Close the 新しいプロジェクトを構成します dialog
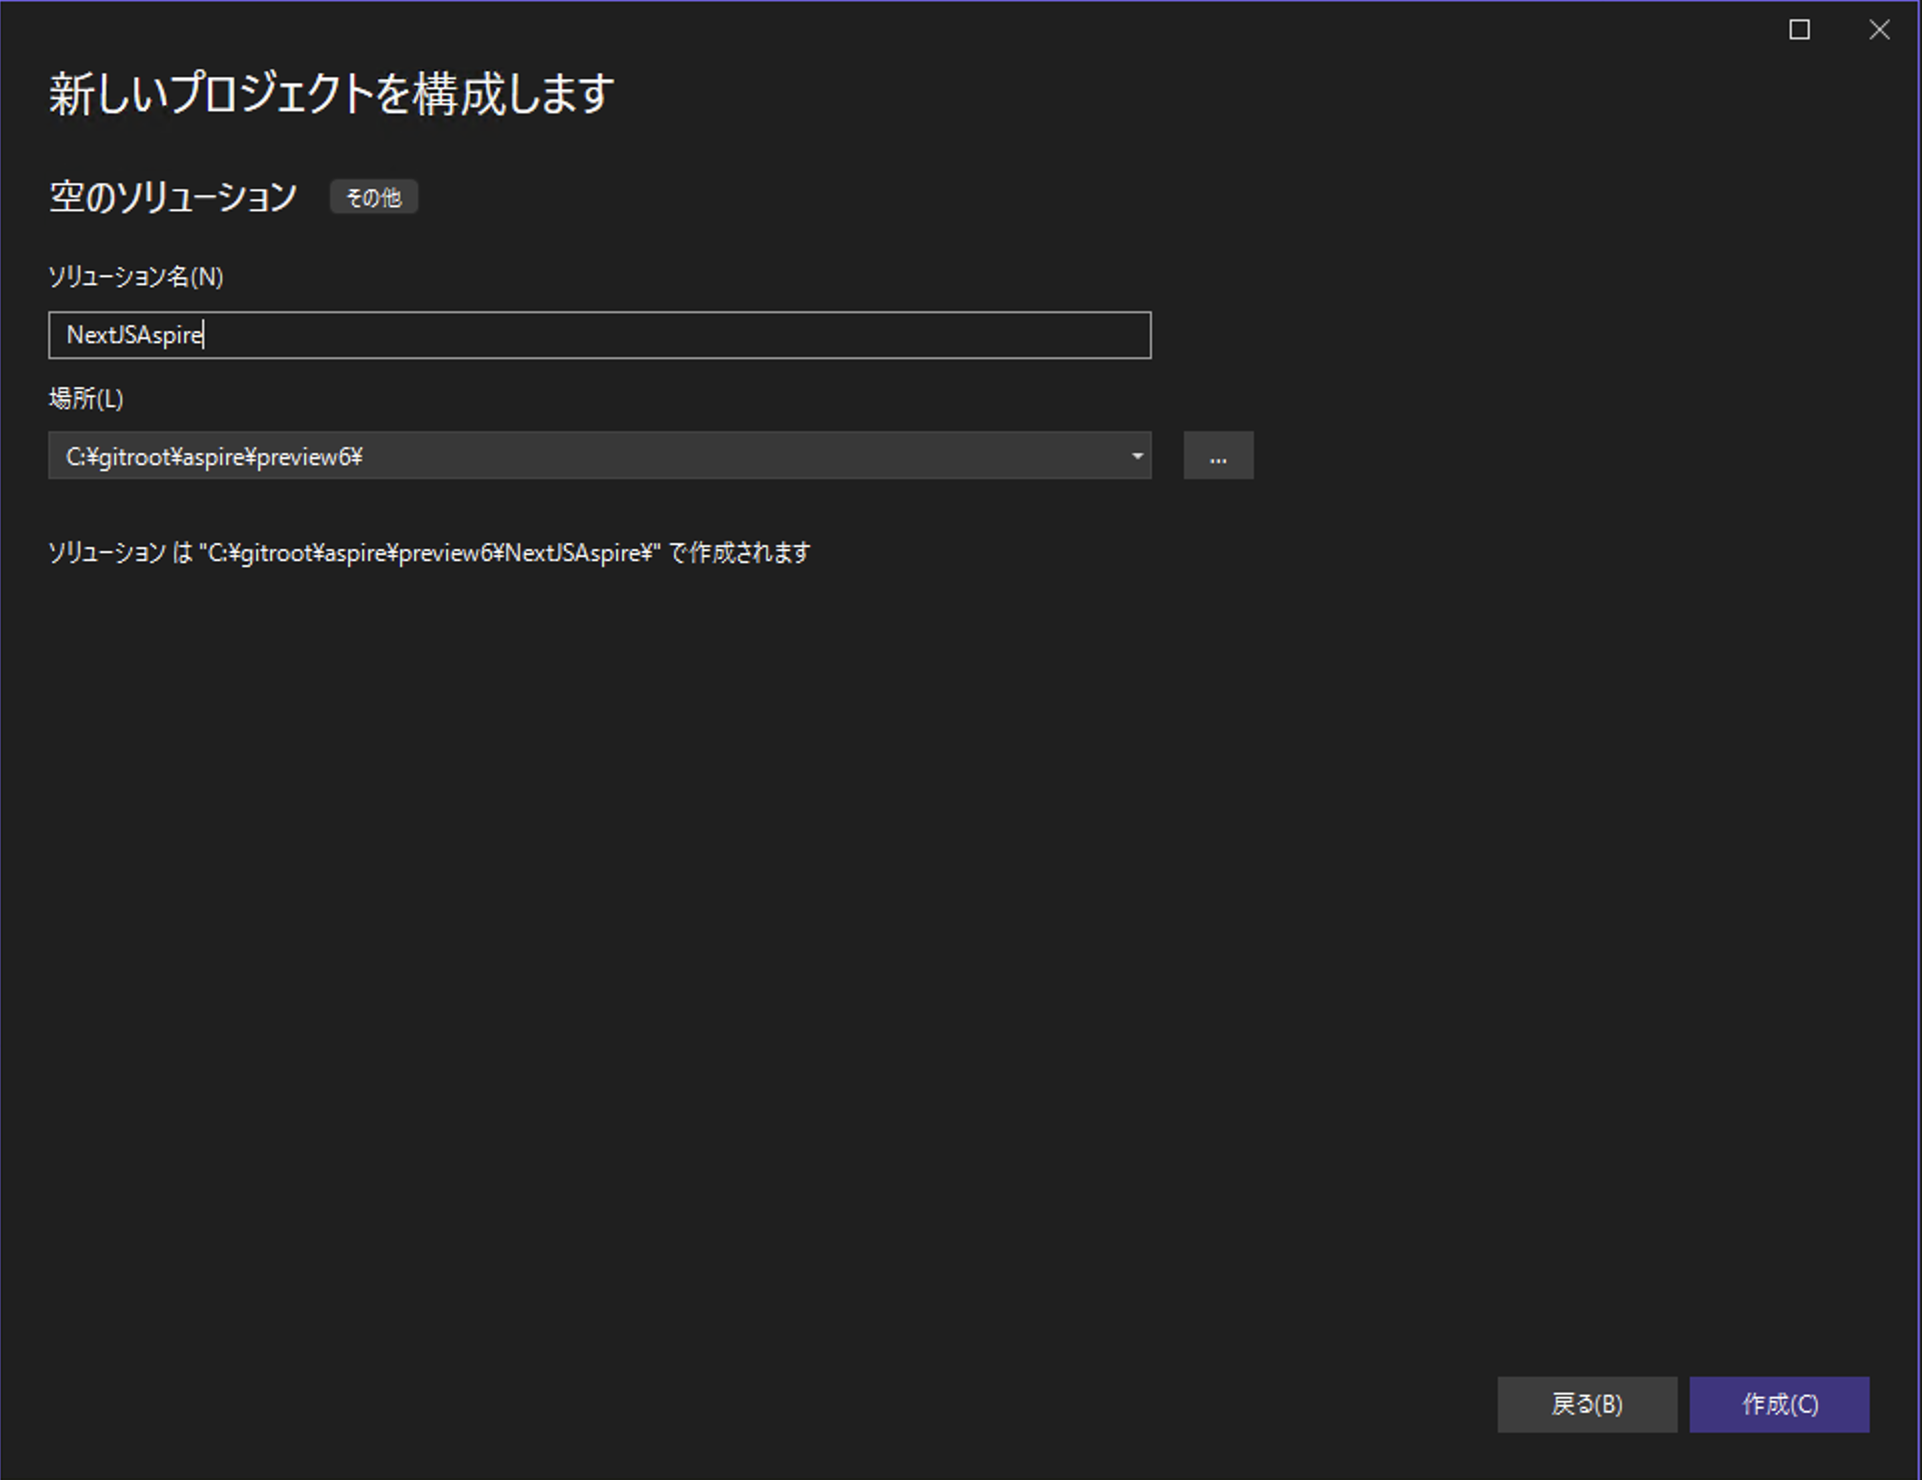The height and width of the screenshot is (1480, 1922). [1880, 29]
